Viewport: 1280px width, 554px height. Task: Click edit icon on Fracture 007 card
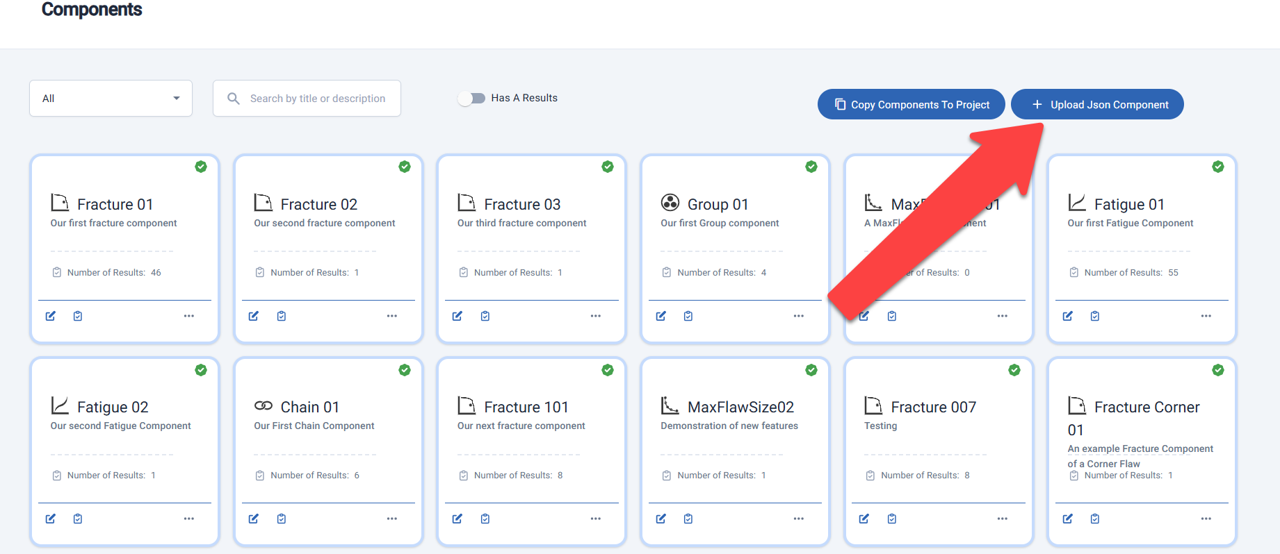click(864, 519)
